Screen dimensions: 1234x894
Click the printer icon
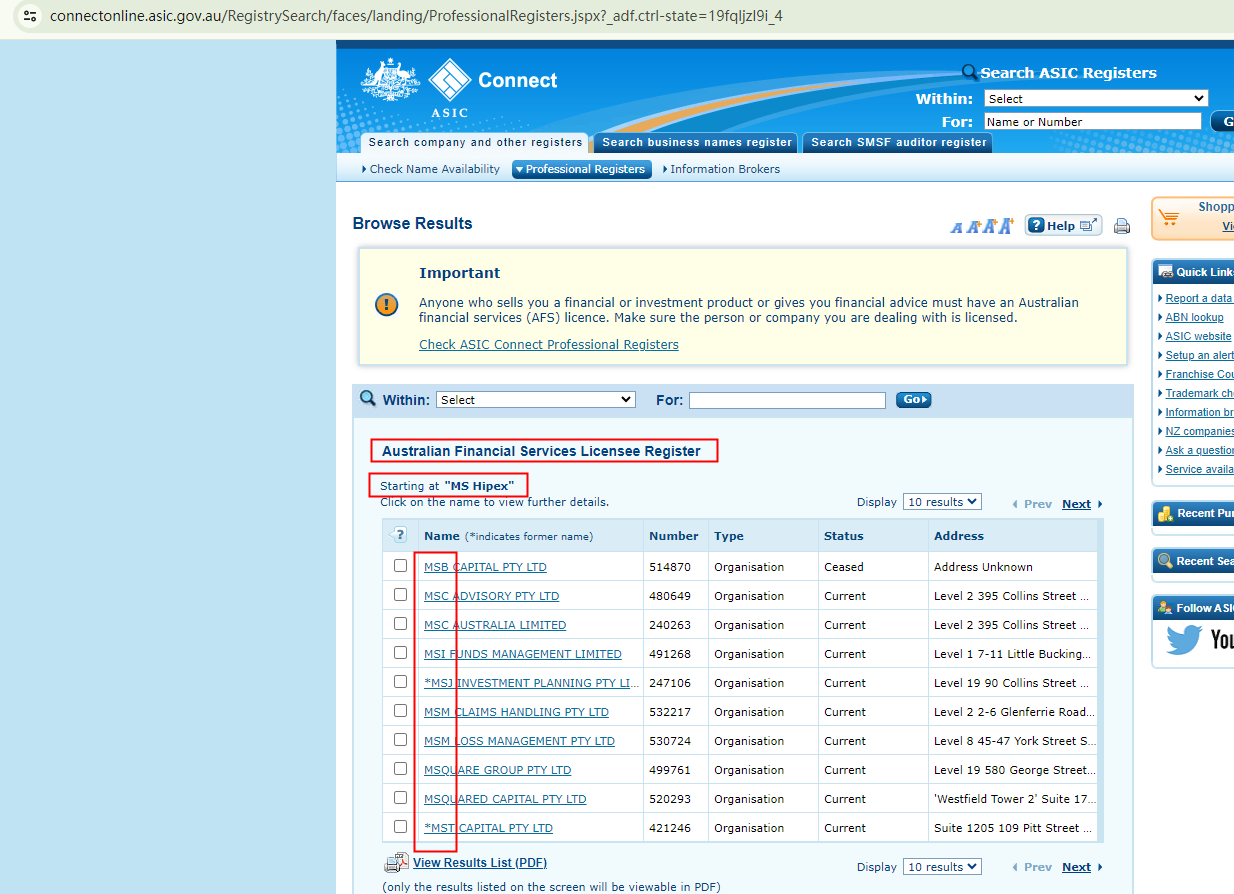[1122, 226]
